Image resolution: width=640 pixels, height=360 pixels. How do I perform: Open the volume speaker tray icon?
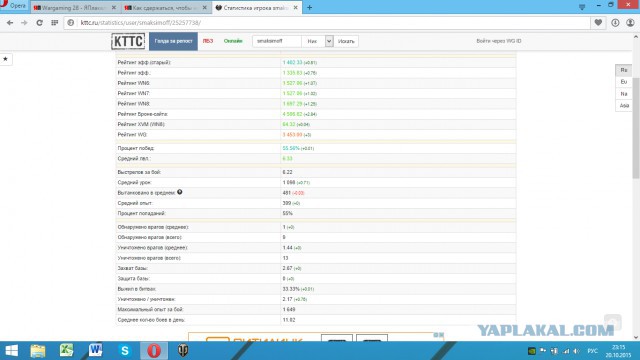(x=576, y=351)
